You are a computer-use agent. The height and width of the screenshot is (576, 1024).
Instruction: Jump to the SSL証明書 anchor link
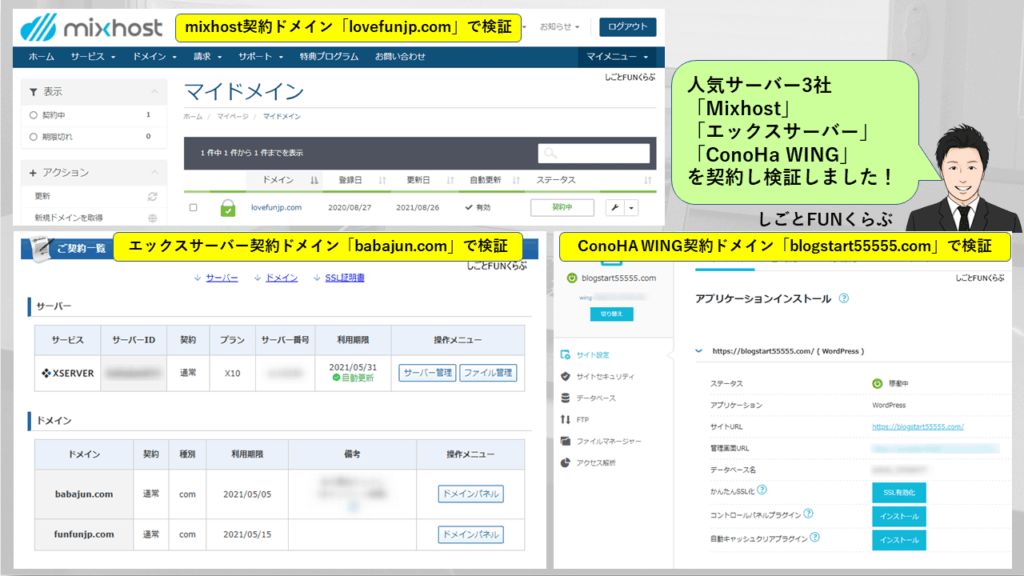[344, 278]
